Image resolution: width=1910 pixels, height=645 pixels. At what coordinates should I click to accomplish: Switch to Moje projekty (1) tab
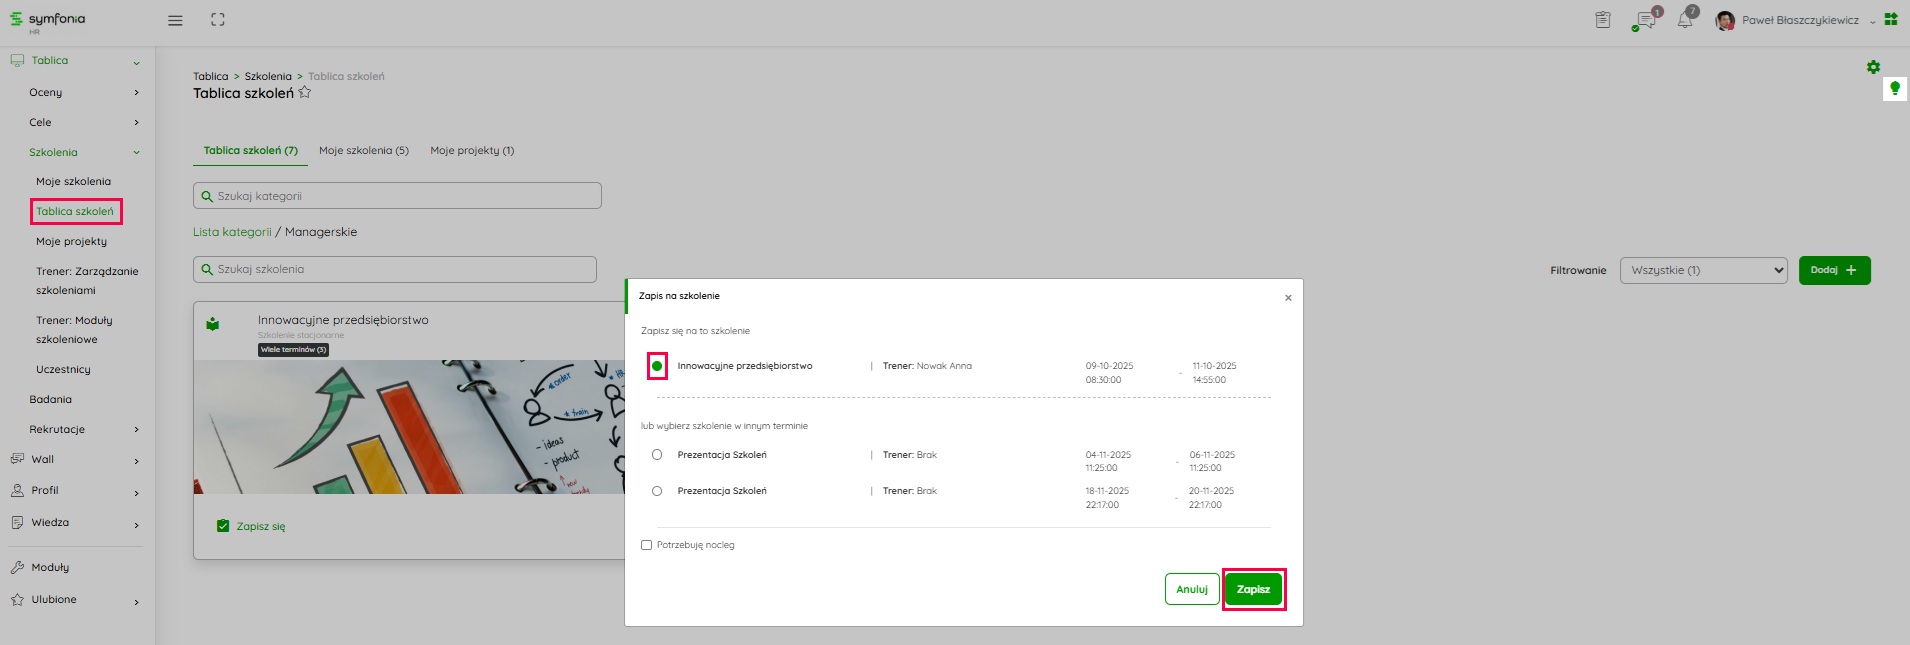pos(472,151)
